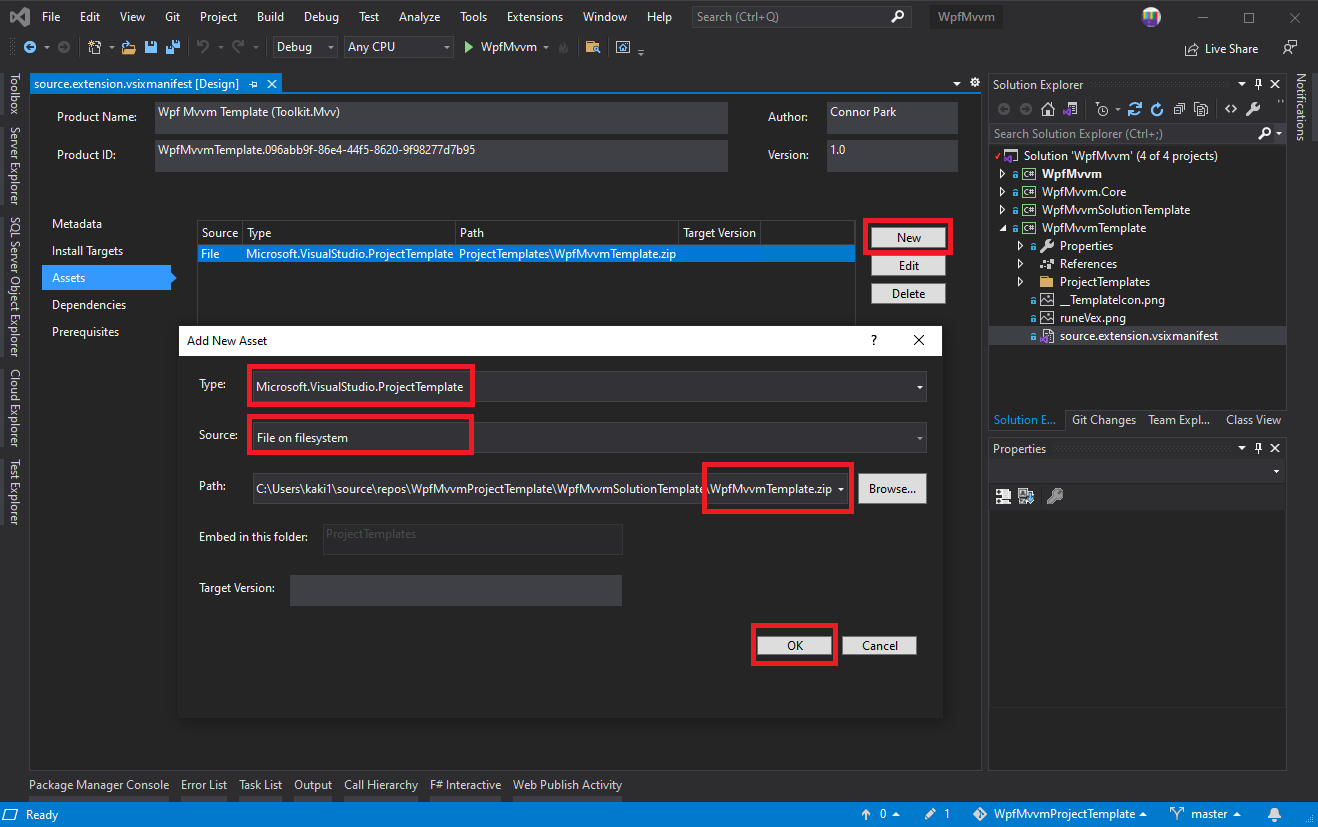Click the New asset button
1318x827 pixels.
(x=908, y=237)
